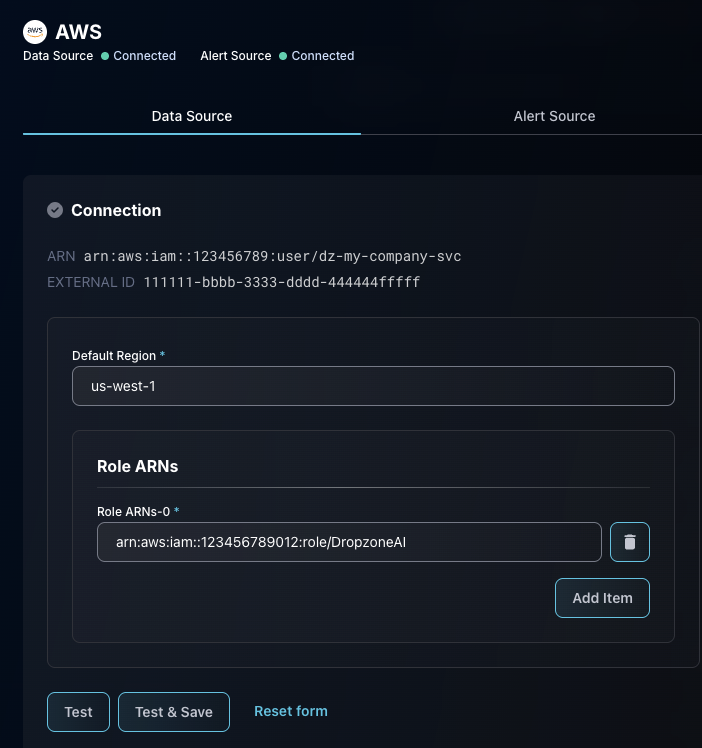Click the Connection section heading
This screenshot has height=748, width=702.
116,210
